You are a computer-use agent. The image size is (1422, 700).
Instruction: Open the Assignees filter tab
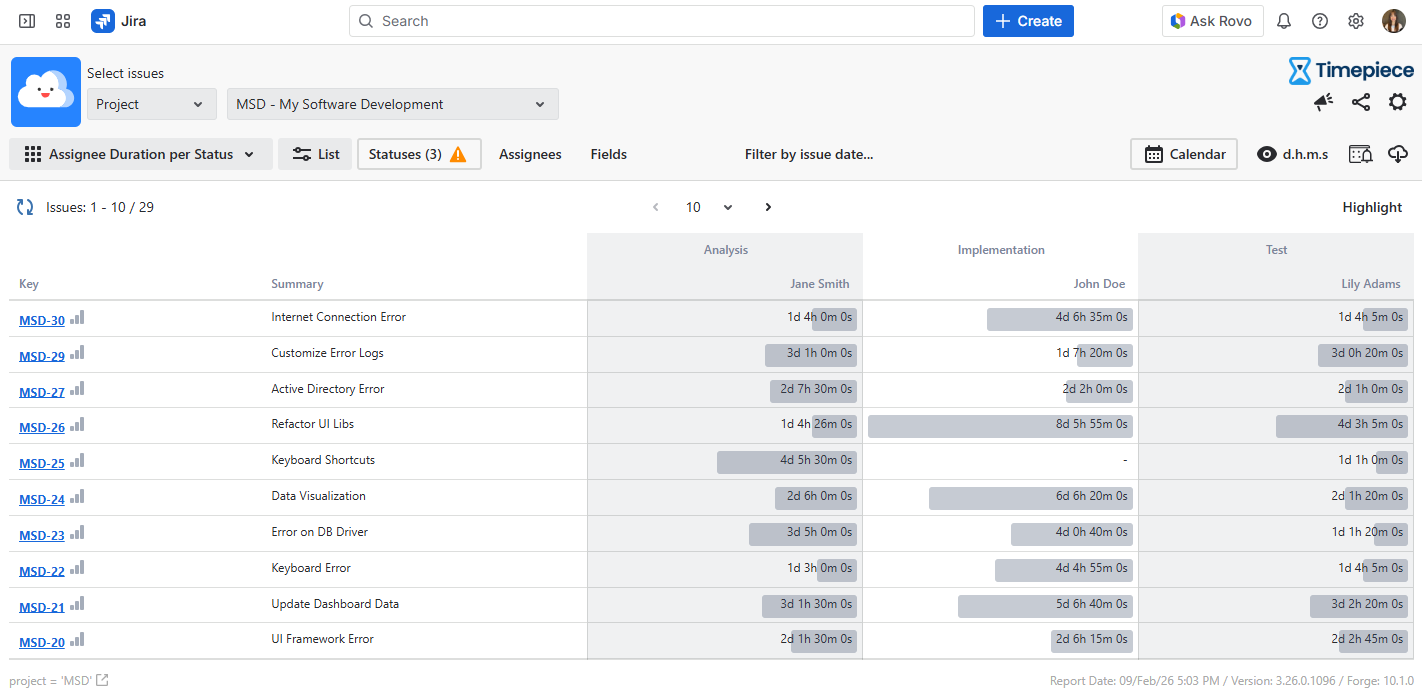[x=530, y=154]
